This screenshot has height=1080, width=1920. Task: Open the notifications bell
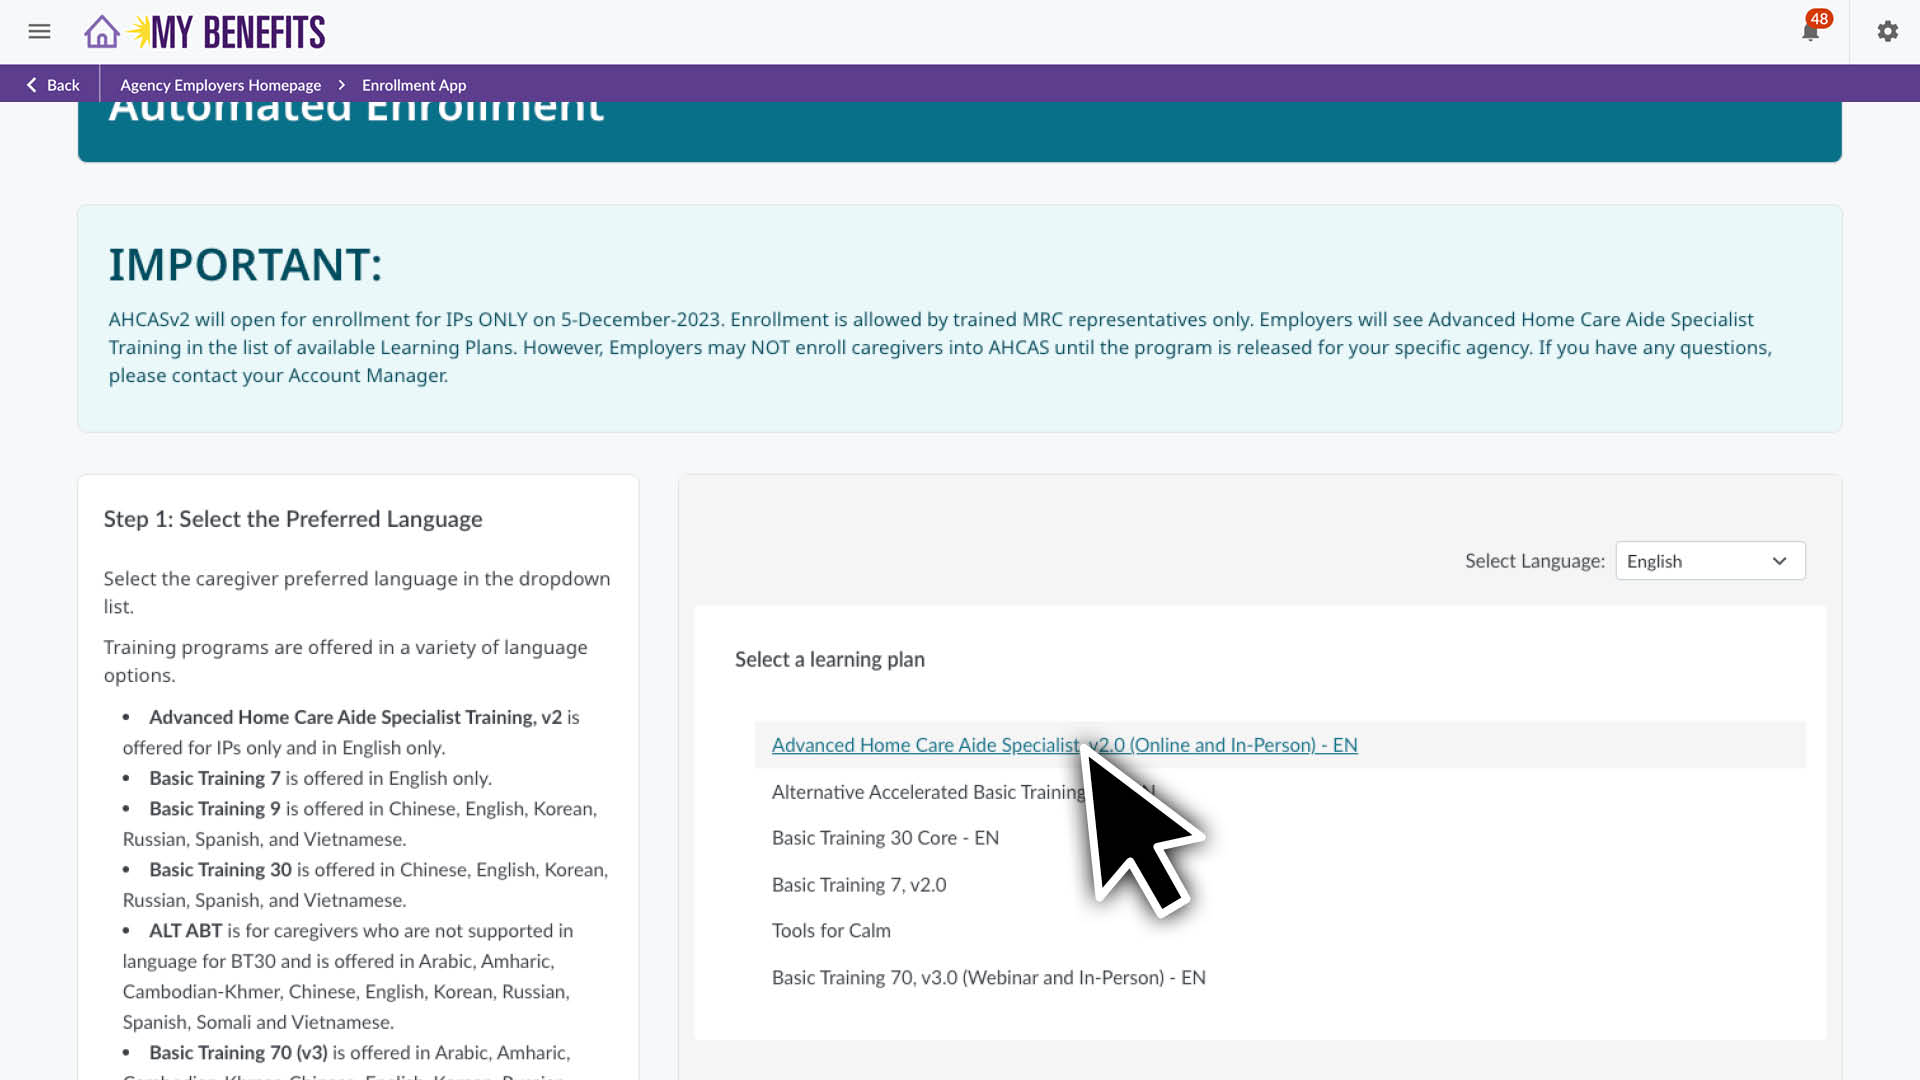coord(1809,33)
